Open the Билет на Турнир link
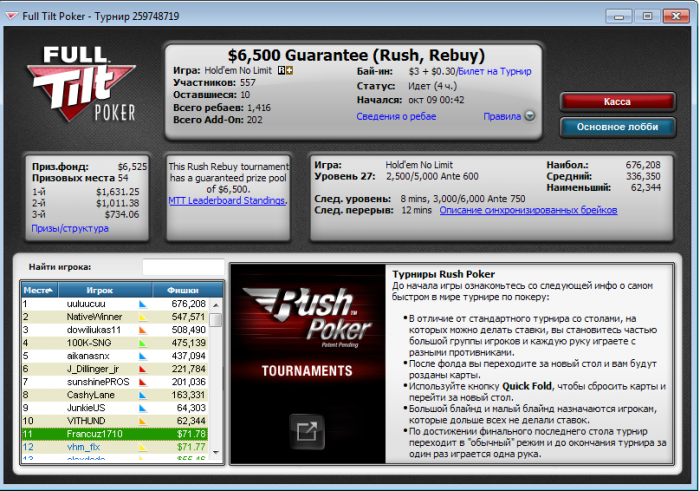 (x=495, y=71)
